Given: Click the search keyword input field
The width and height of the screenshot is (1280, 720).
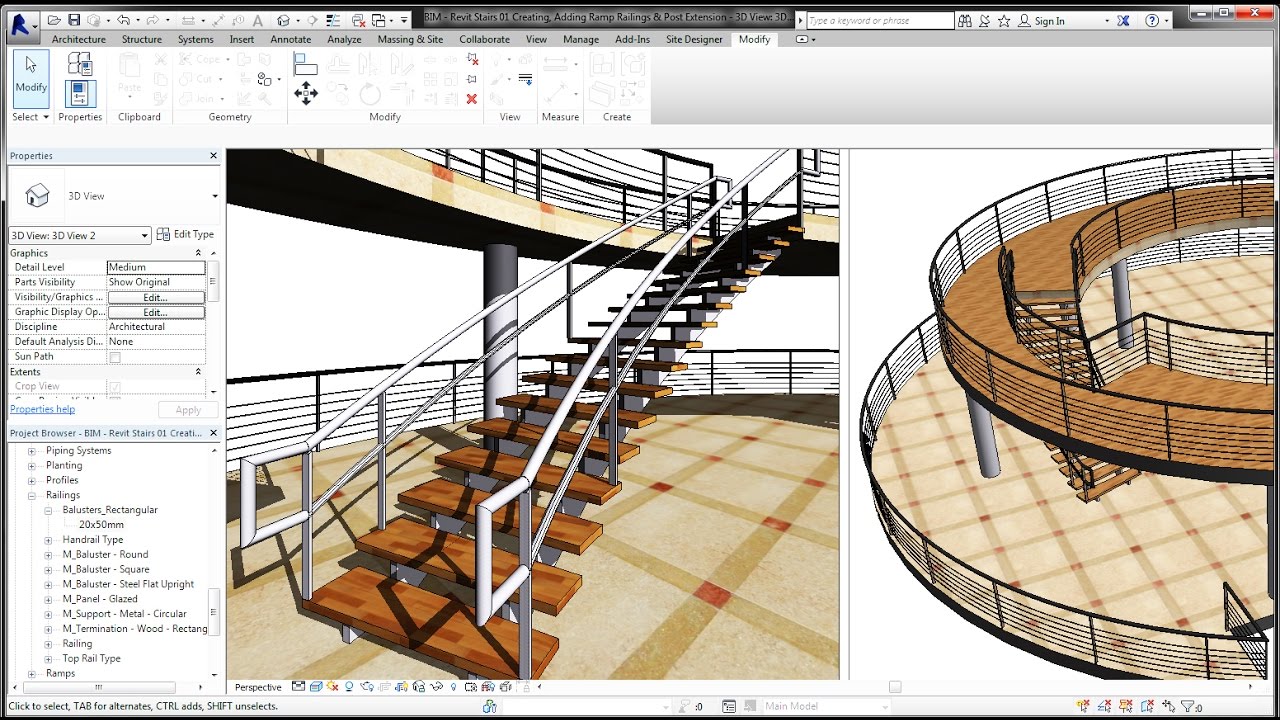Looking at the screenshot, I should pyautogui.click(x=880, y=20).
